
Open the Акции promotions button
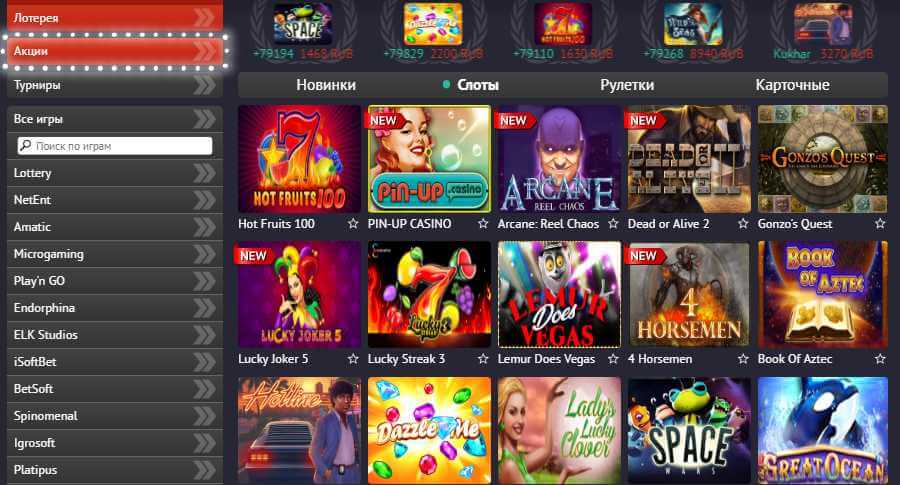click(x=115, y=51)
